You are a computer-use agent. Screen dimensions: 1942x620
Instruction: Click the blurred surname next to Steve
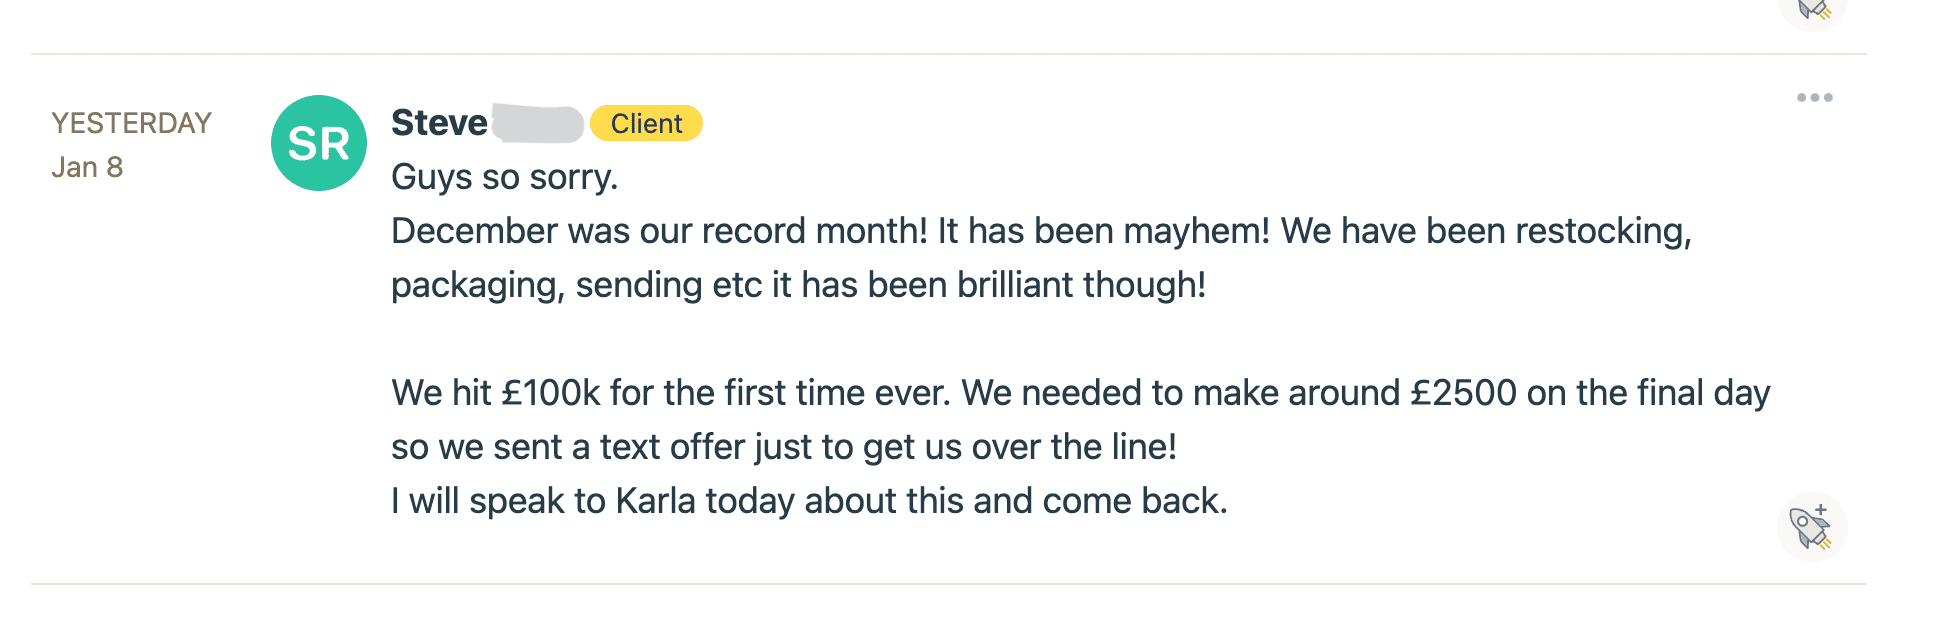coord(538,123)
